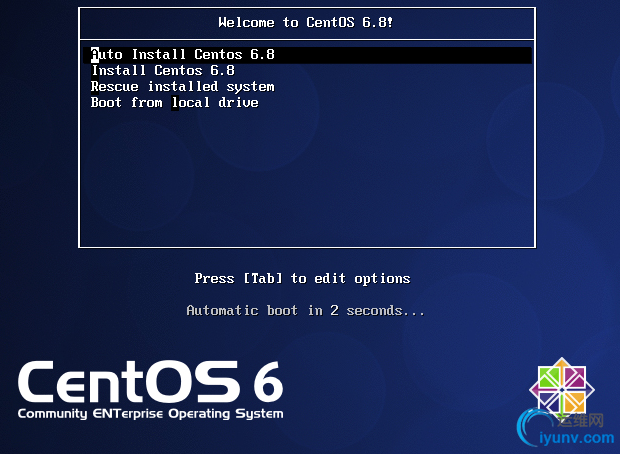Pick Boot from local drive entry
This screenshot has height=454, width=620.
click(174, 103)
